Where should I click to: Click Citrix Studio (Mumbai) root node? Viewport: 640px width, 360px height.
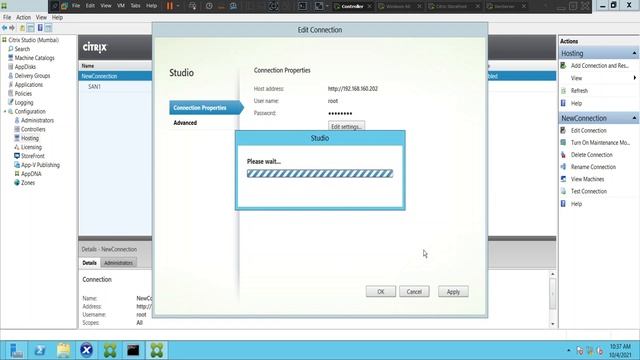tap(33, 40)
